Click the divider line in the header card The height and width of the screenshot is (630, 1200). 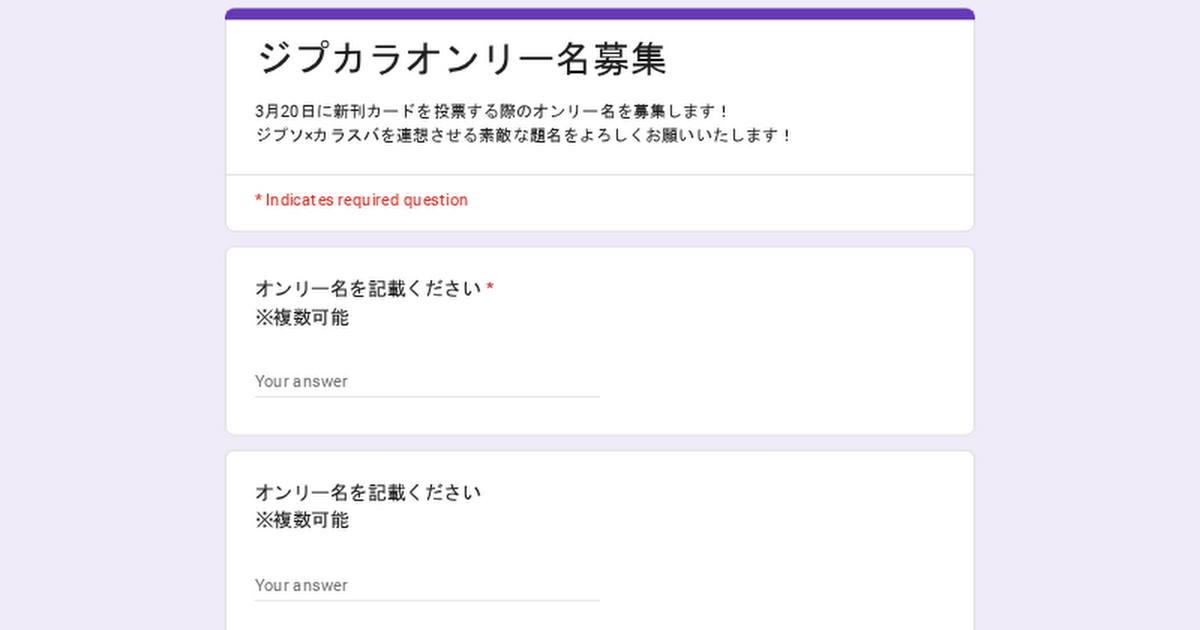point(600,175)
